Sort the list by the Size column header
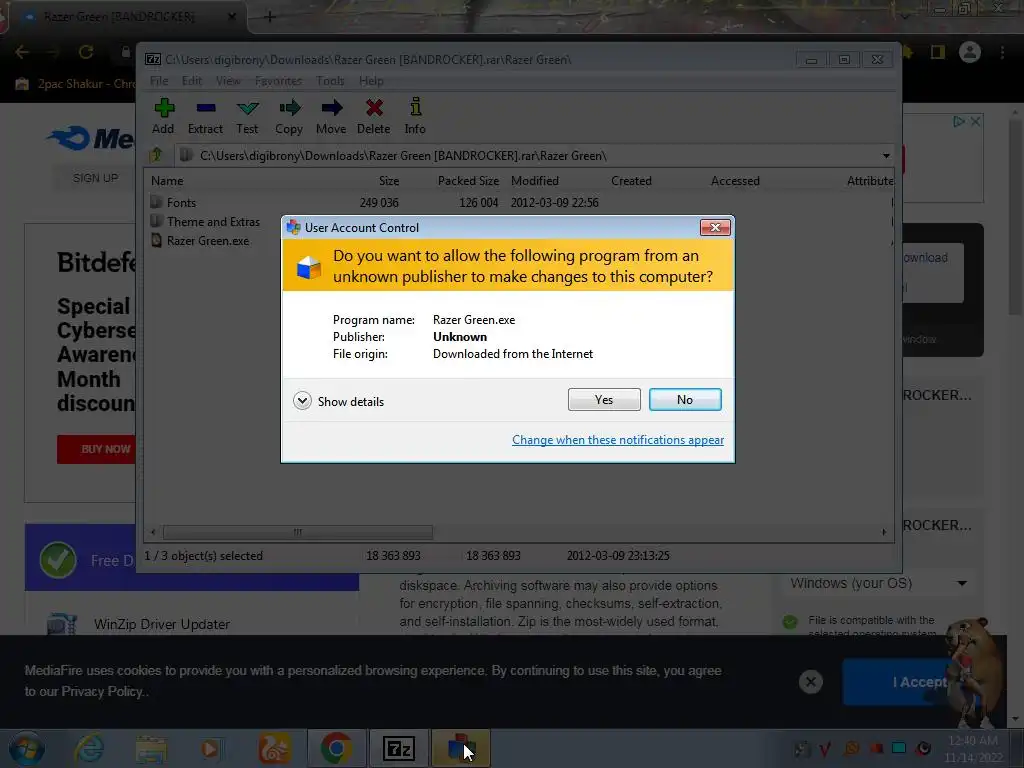The height and width of the screenshot is (768, 1024). pyautogui.click(x=389, y=181)
